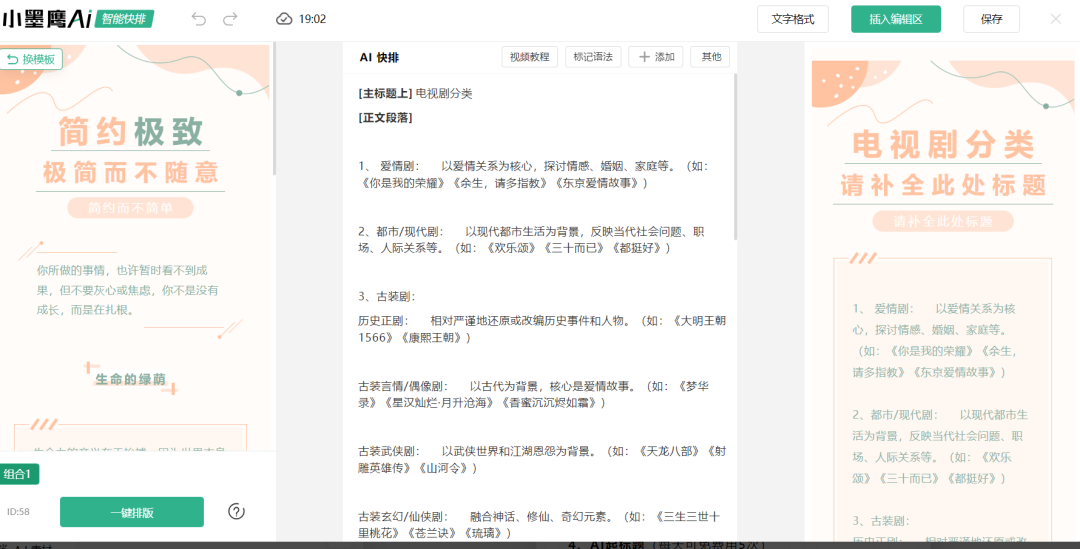Open the 文字格式 text format options
Image resolution: width=1080 pixels, height=549 pixels.
pyautogui.click(x=793, y=19)
